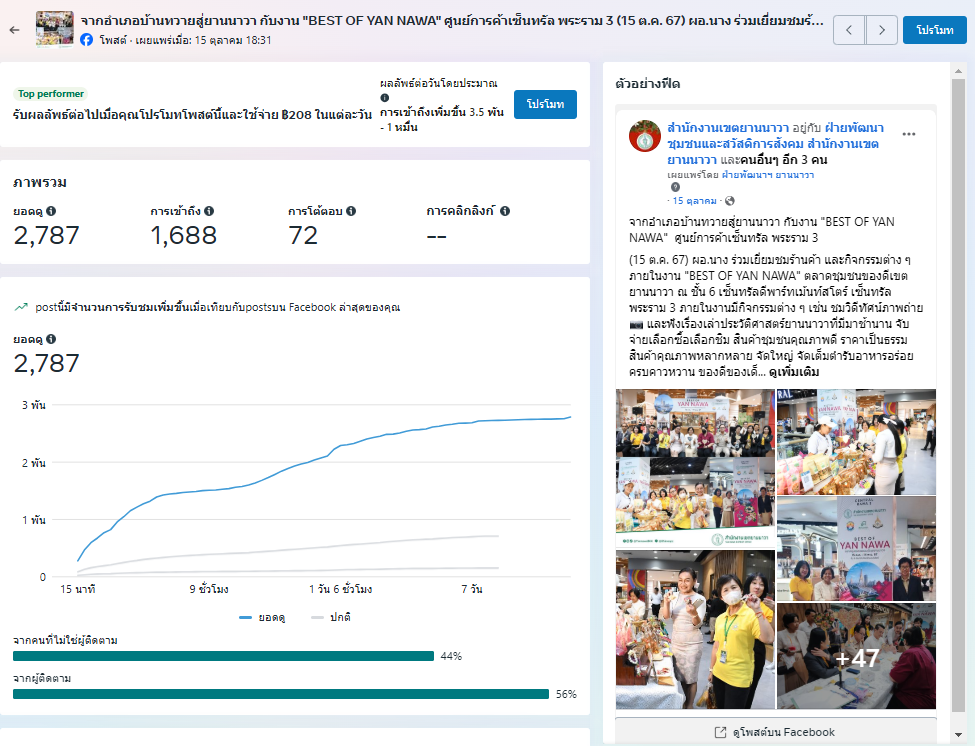Click the info icon next to การโต้ตอบ

pyautogui.click(x=351, y=212)
